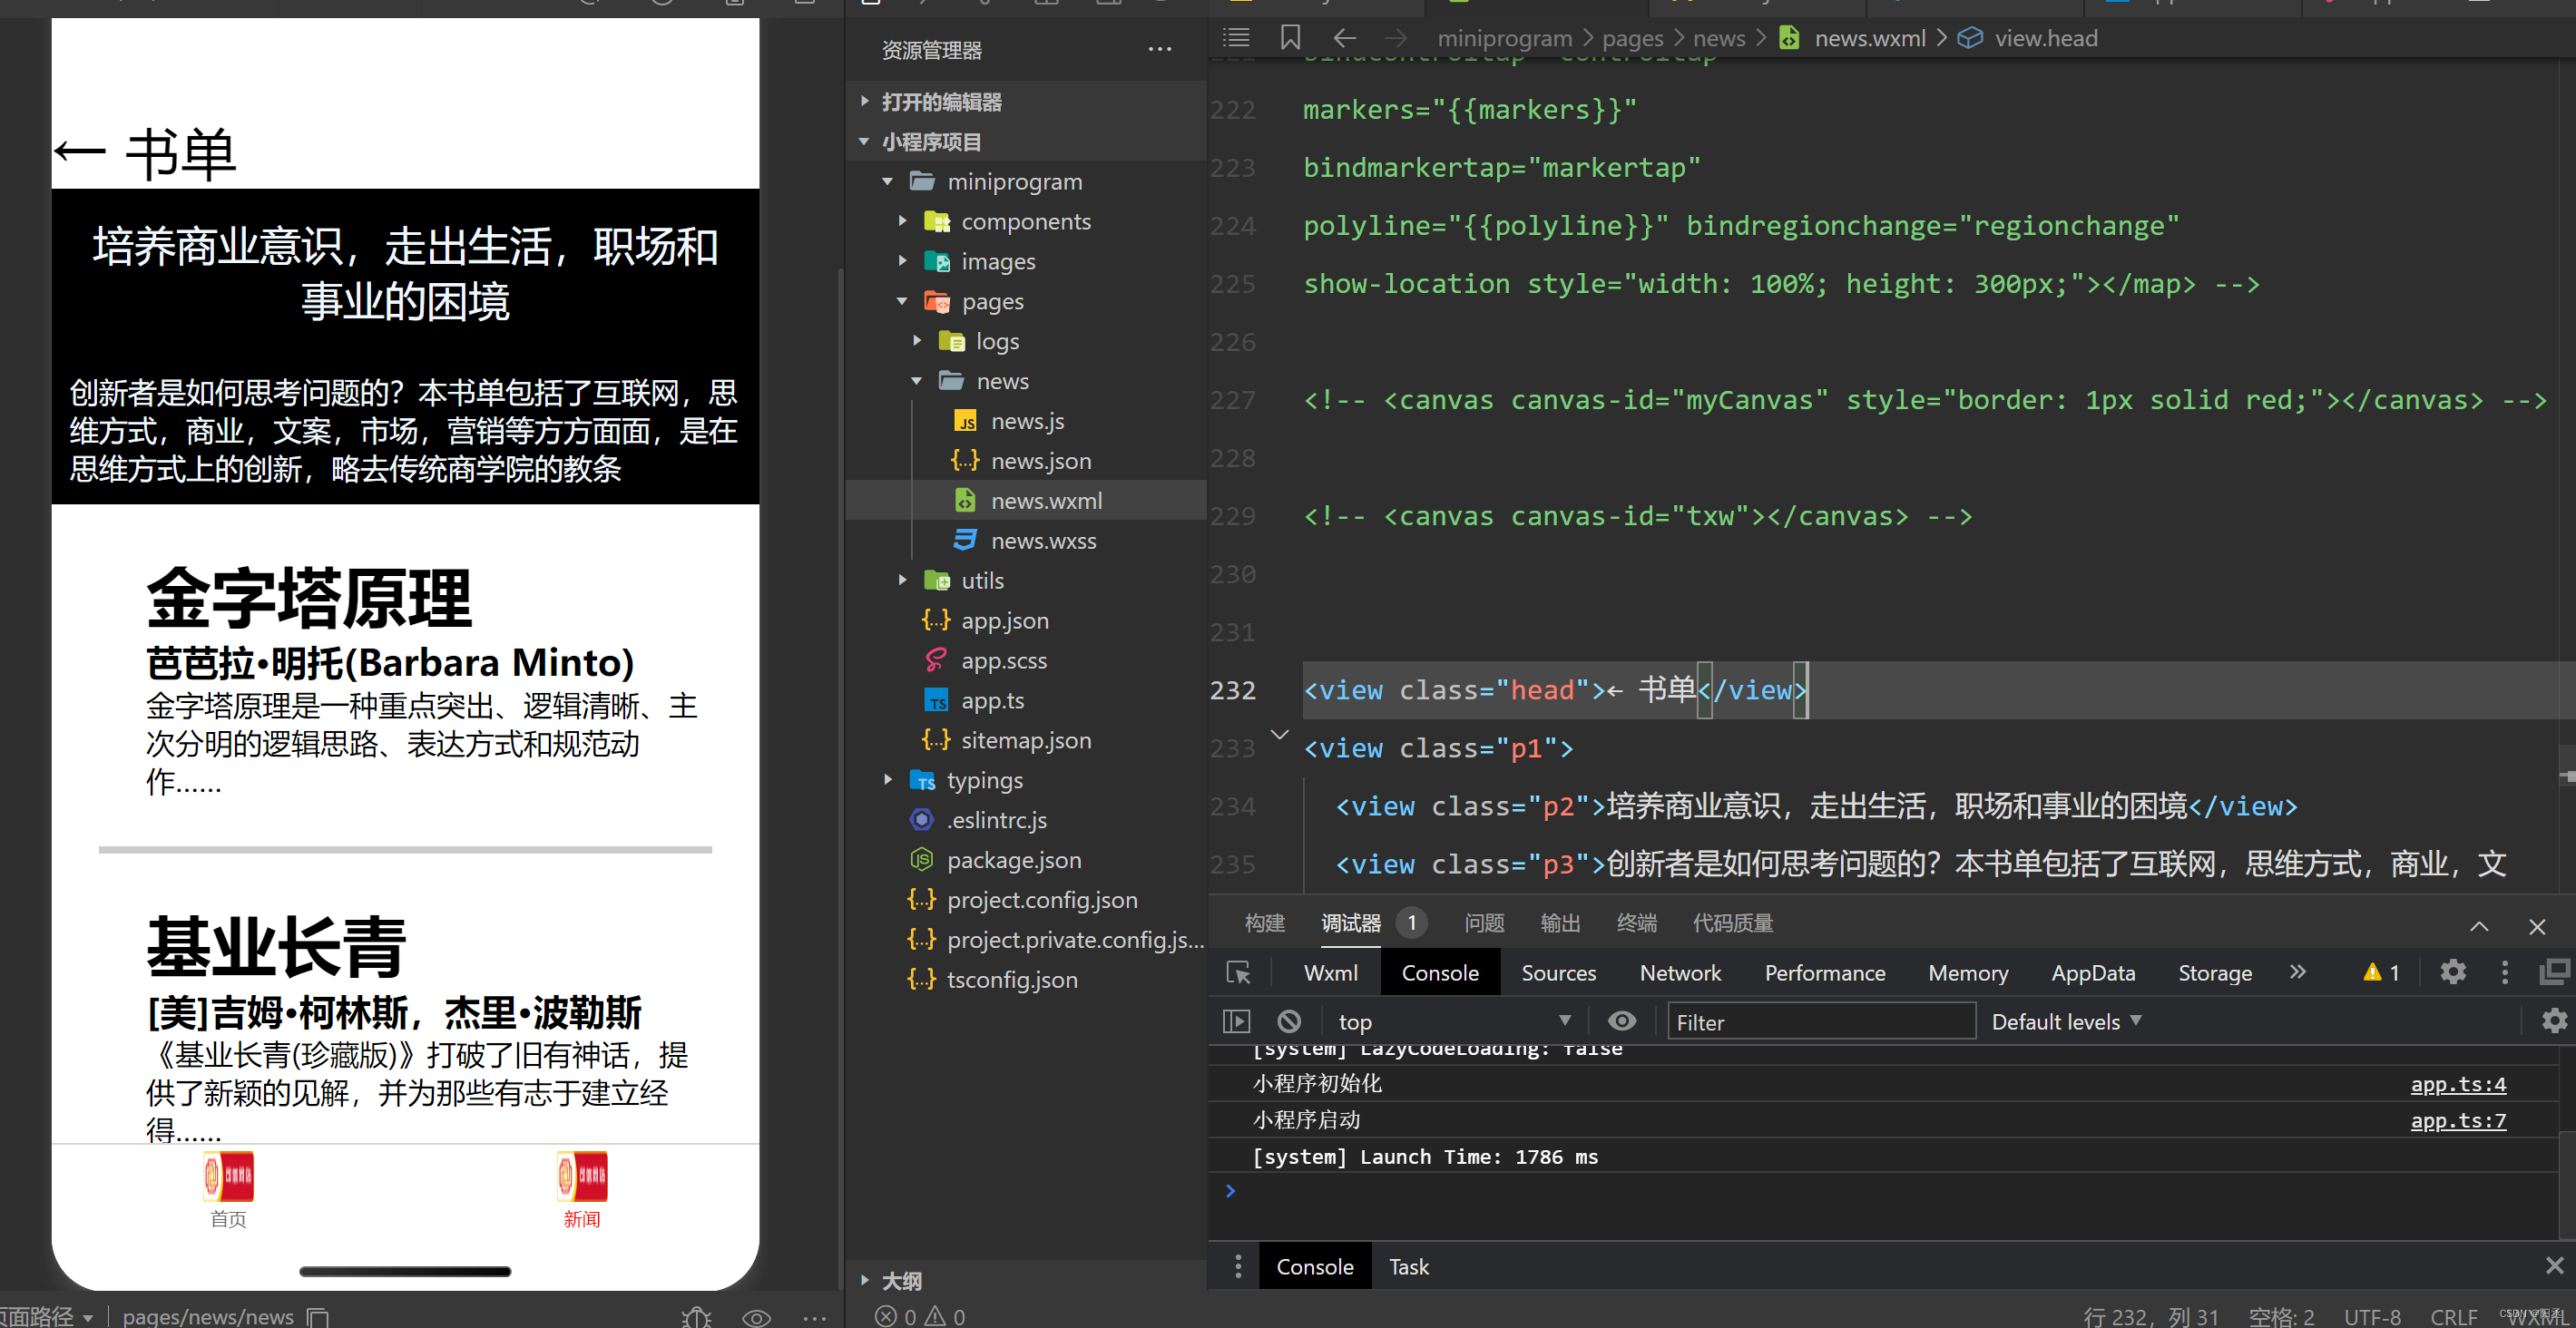Clear console with the ban icon
This screenshot has height=1328, width=2576.
tap(1289, 1021)
